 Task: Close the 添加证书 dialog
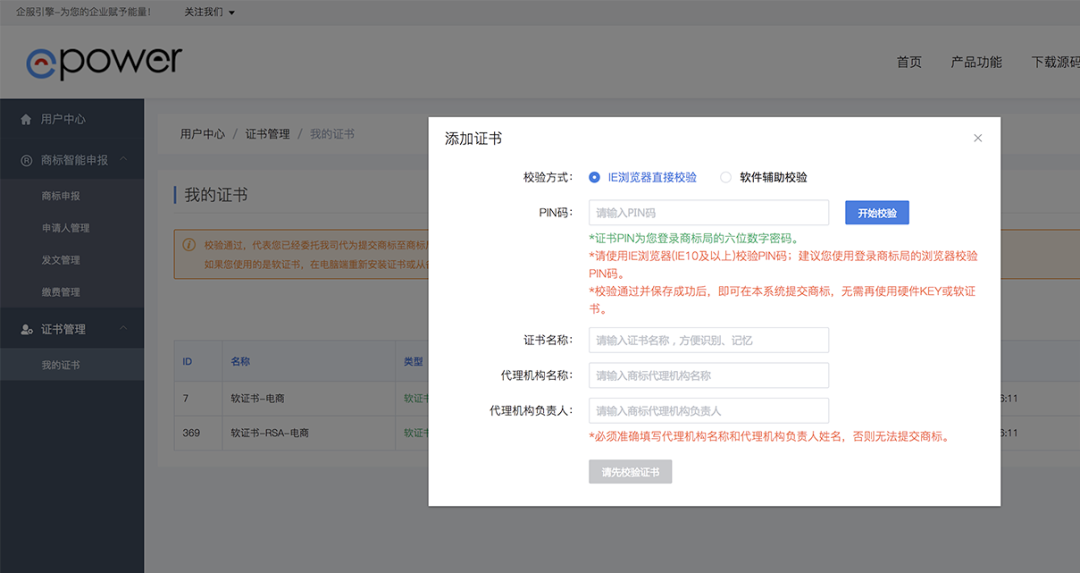977,138
